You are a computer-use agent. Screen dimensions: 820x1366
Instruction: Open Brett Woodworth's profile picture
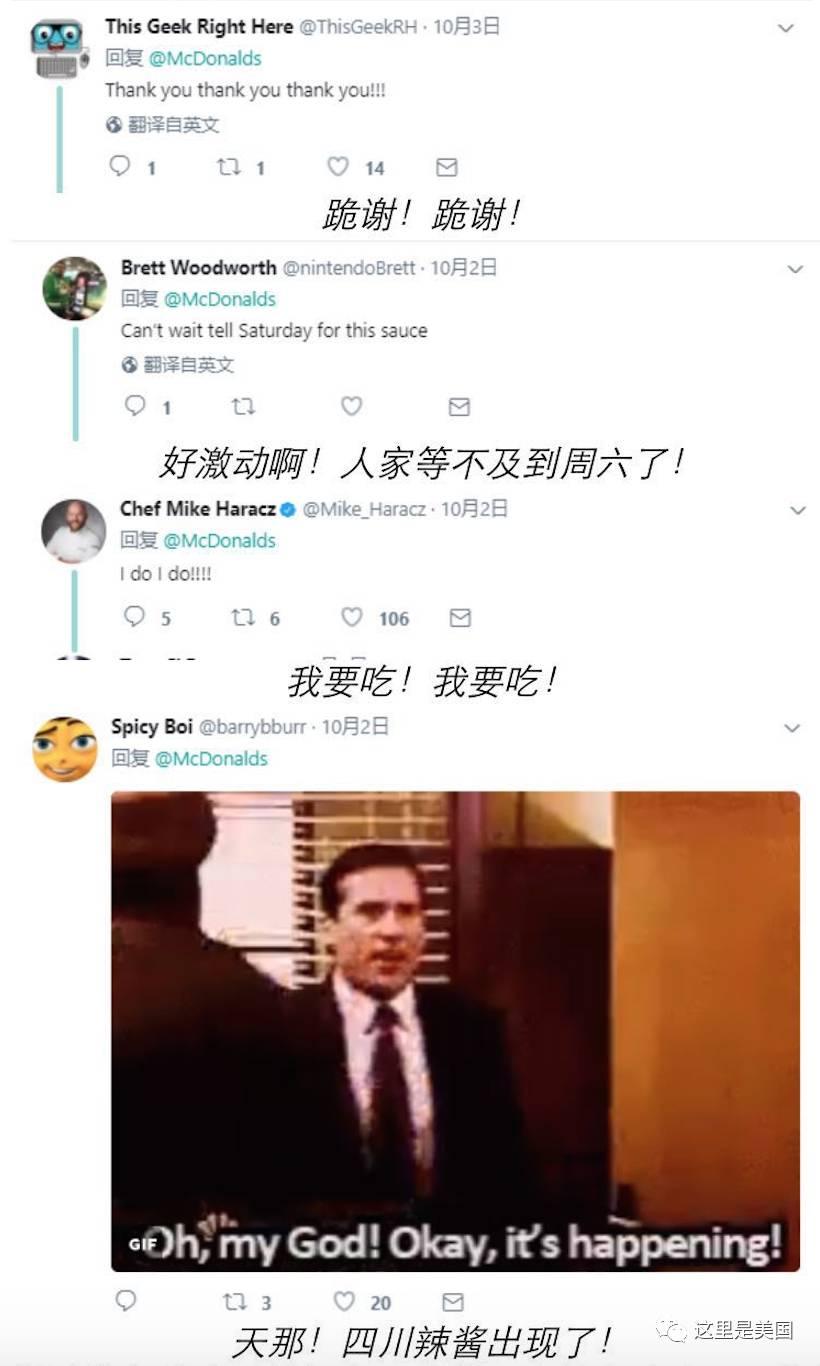74,289
